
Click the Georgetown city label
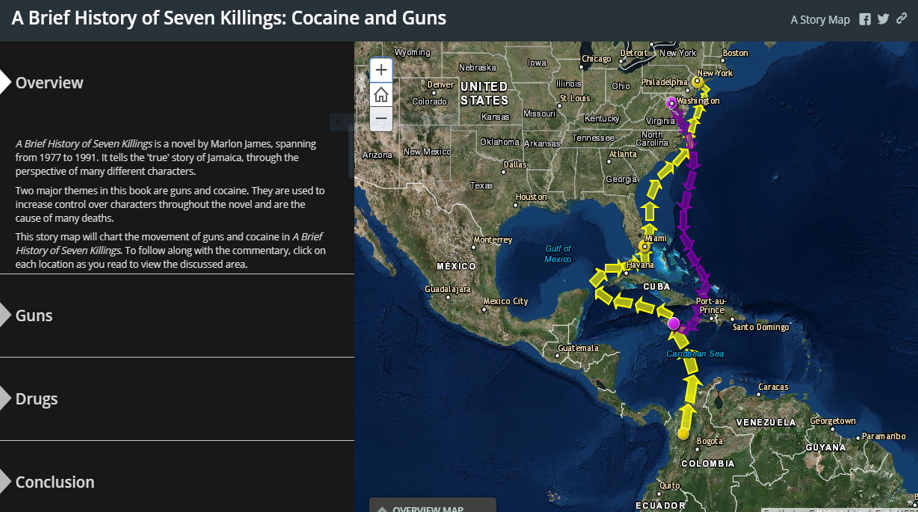(x=833, y=421)
